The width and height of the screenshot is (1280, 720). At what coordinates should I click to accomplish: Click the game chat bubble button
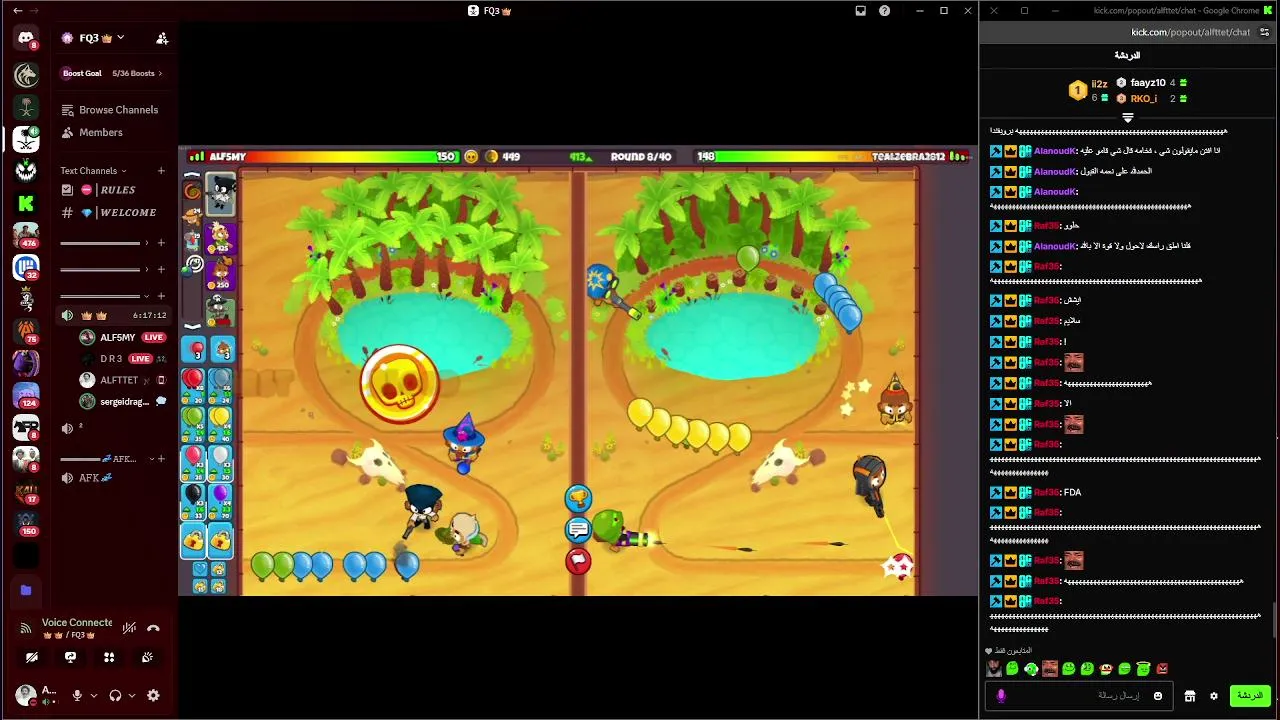578,529
